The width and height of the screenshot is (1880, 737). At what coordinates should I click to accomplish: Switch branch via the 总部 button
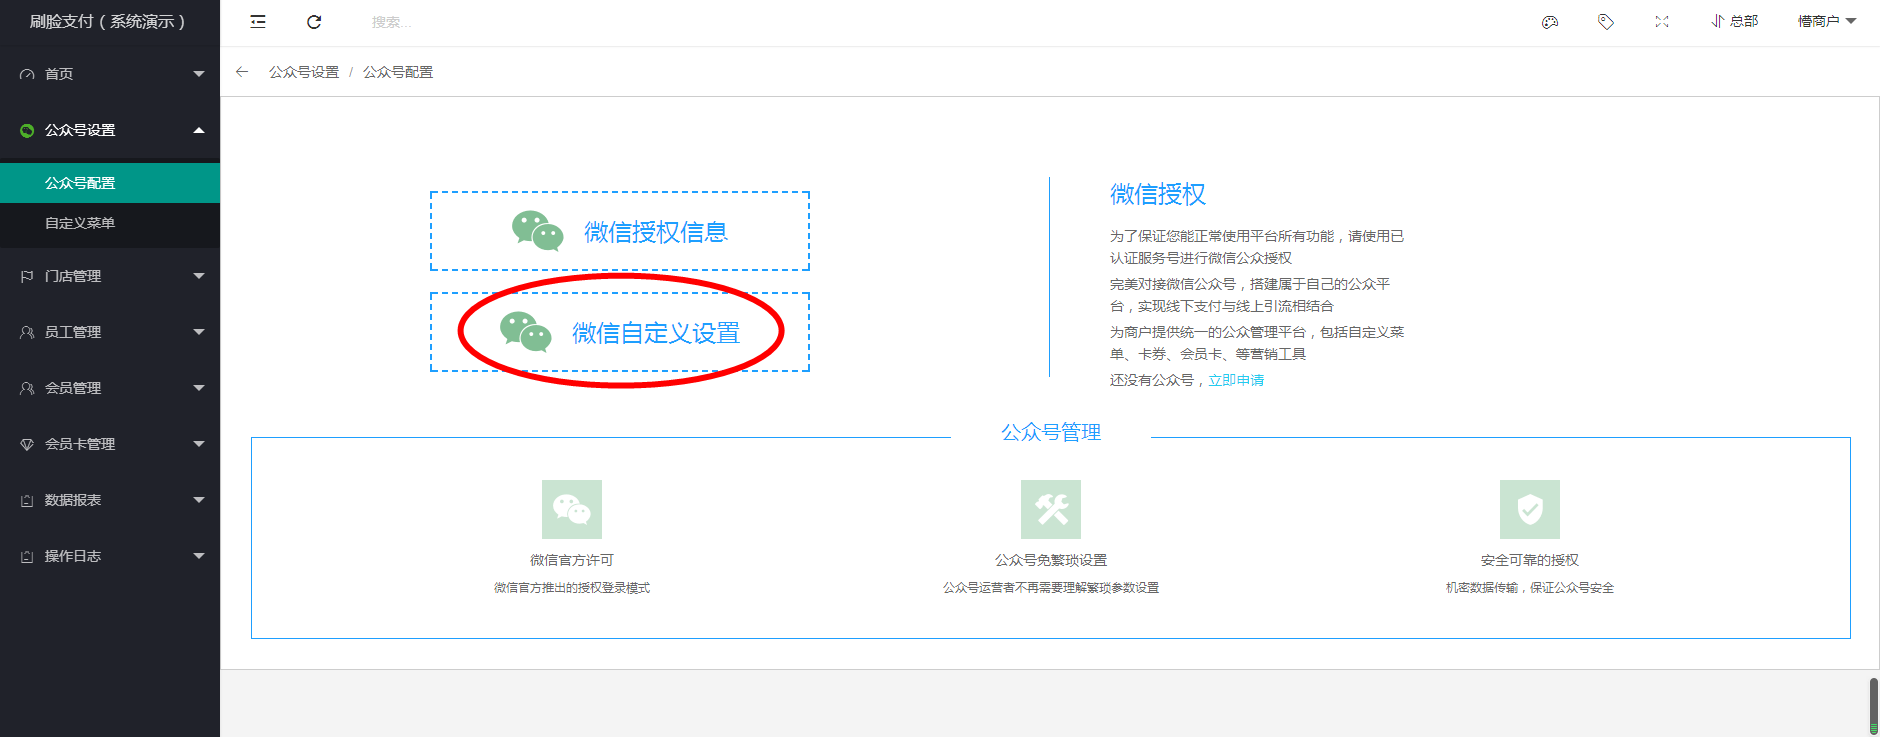tap(1734, 21)
